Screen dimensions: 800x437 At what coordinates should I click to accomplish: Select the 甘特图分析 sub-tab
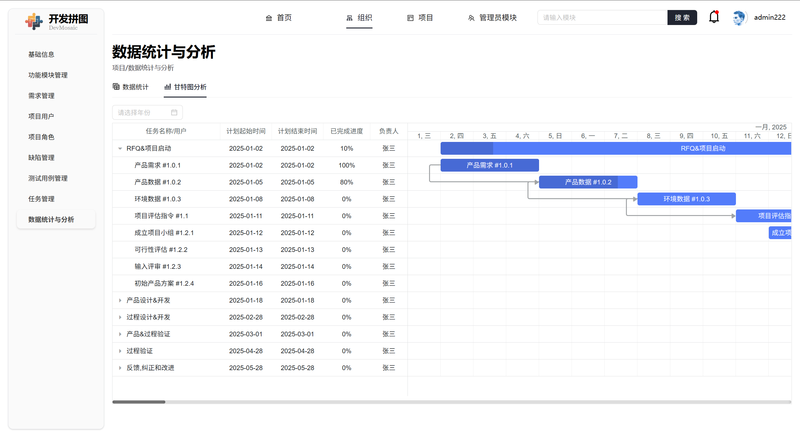185,87
